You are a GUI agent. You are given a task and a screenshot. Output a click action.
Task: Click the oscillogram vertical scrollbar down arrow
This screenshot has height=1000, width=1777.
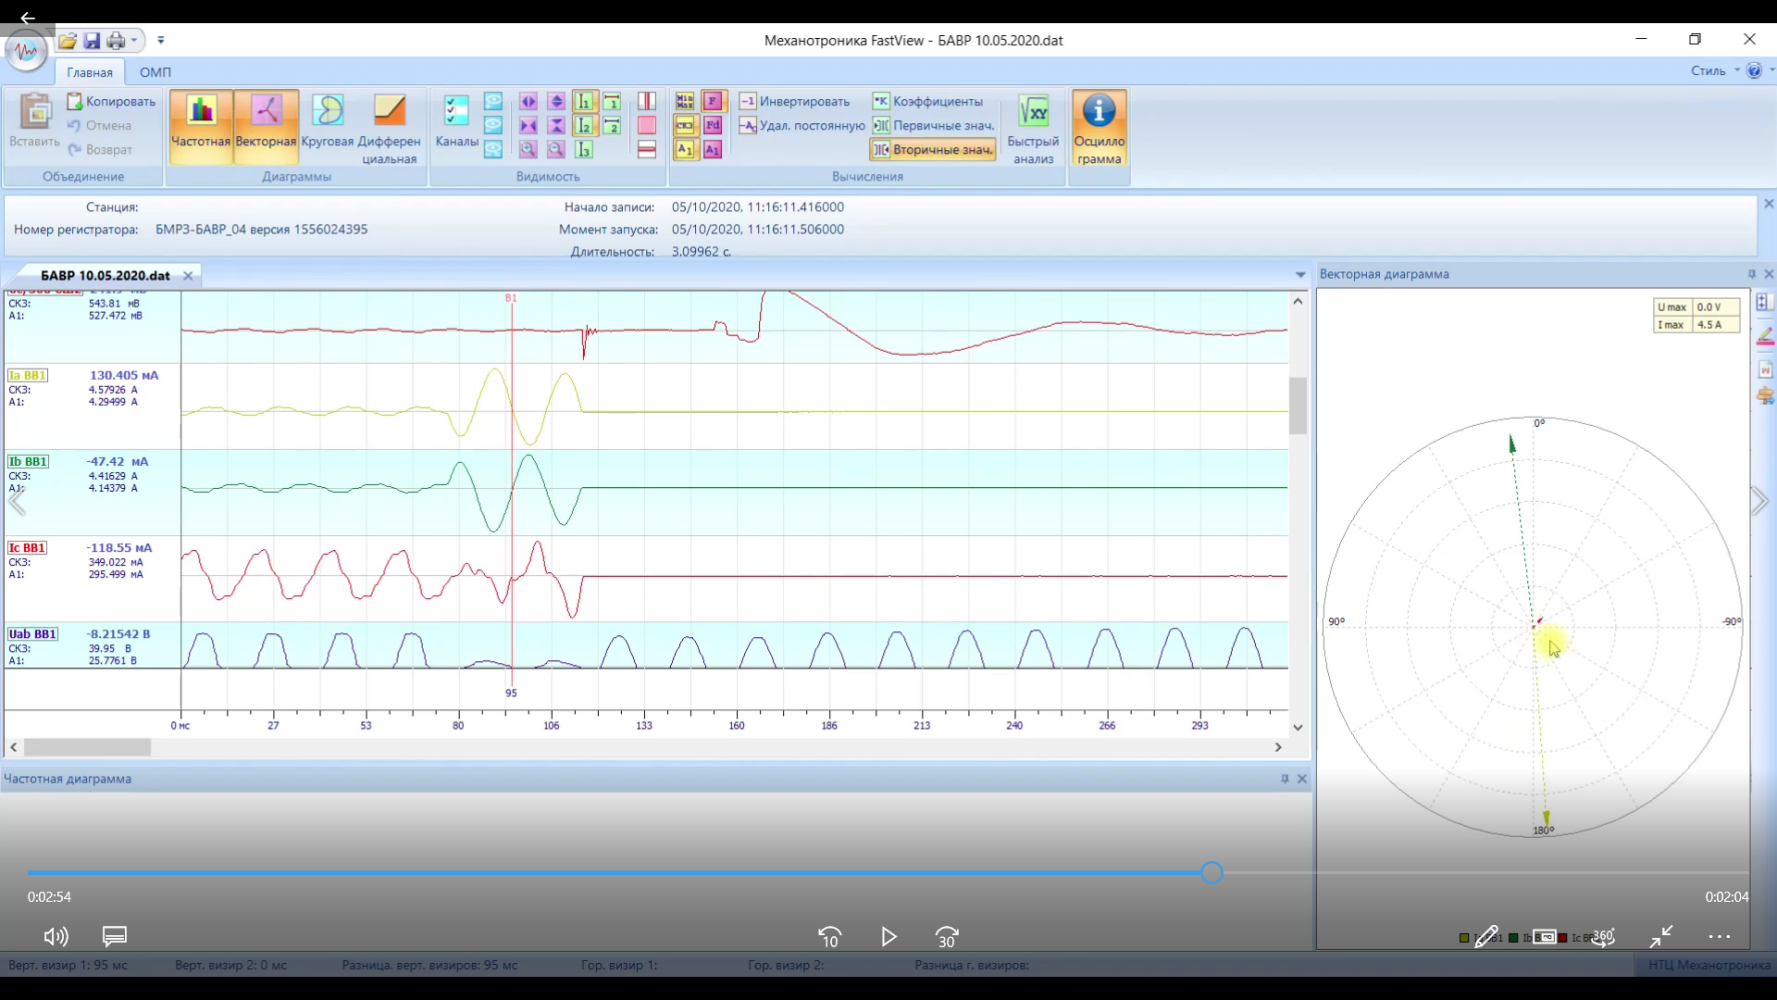[x=1298, y=728]
